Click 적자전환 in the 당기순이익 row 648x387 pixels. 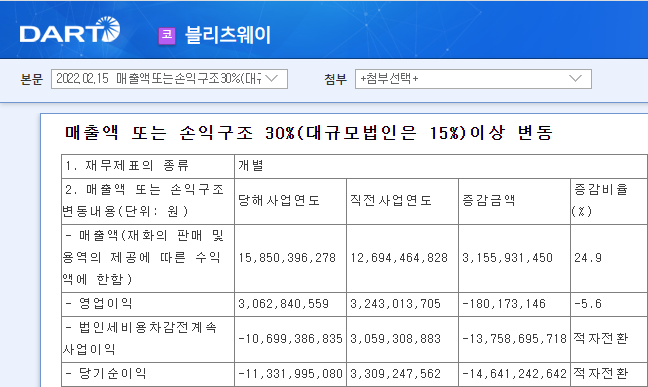click(x=601, y=374)
